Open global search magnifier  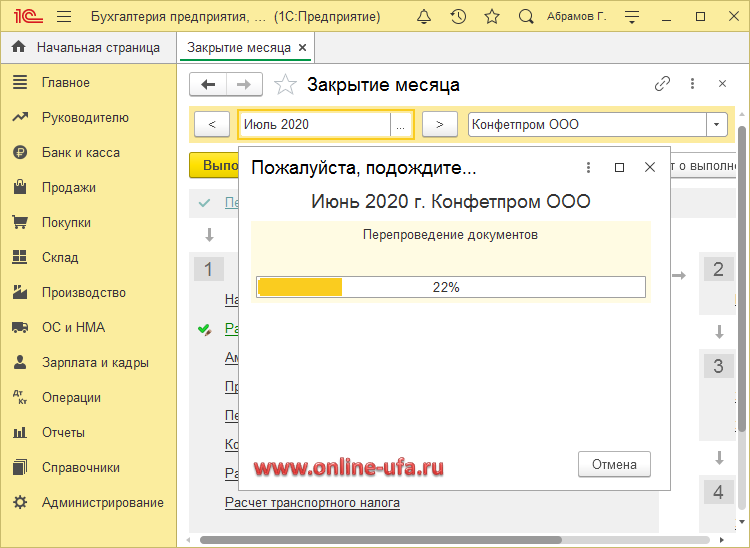click(526, 17)
